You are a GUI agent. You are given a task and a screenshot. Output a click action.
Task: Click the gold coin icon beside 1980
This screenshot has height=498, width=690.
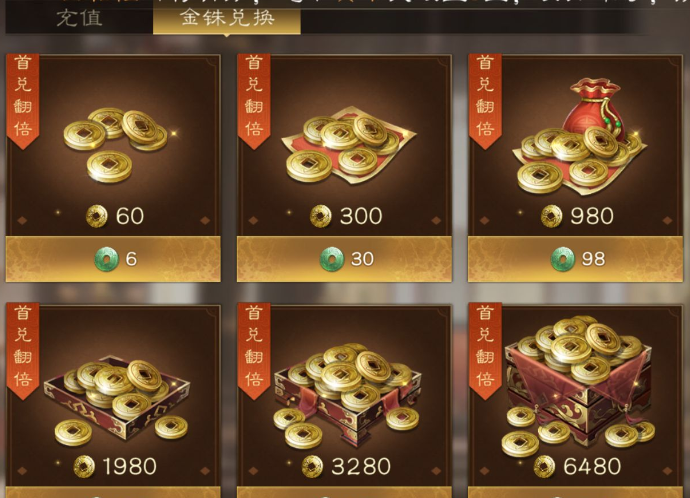pyautogui.click(x=84, y=466)
